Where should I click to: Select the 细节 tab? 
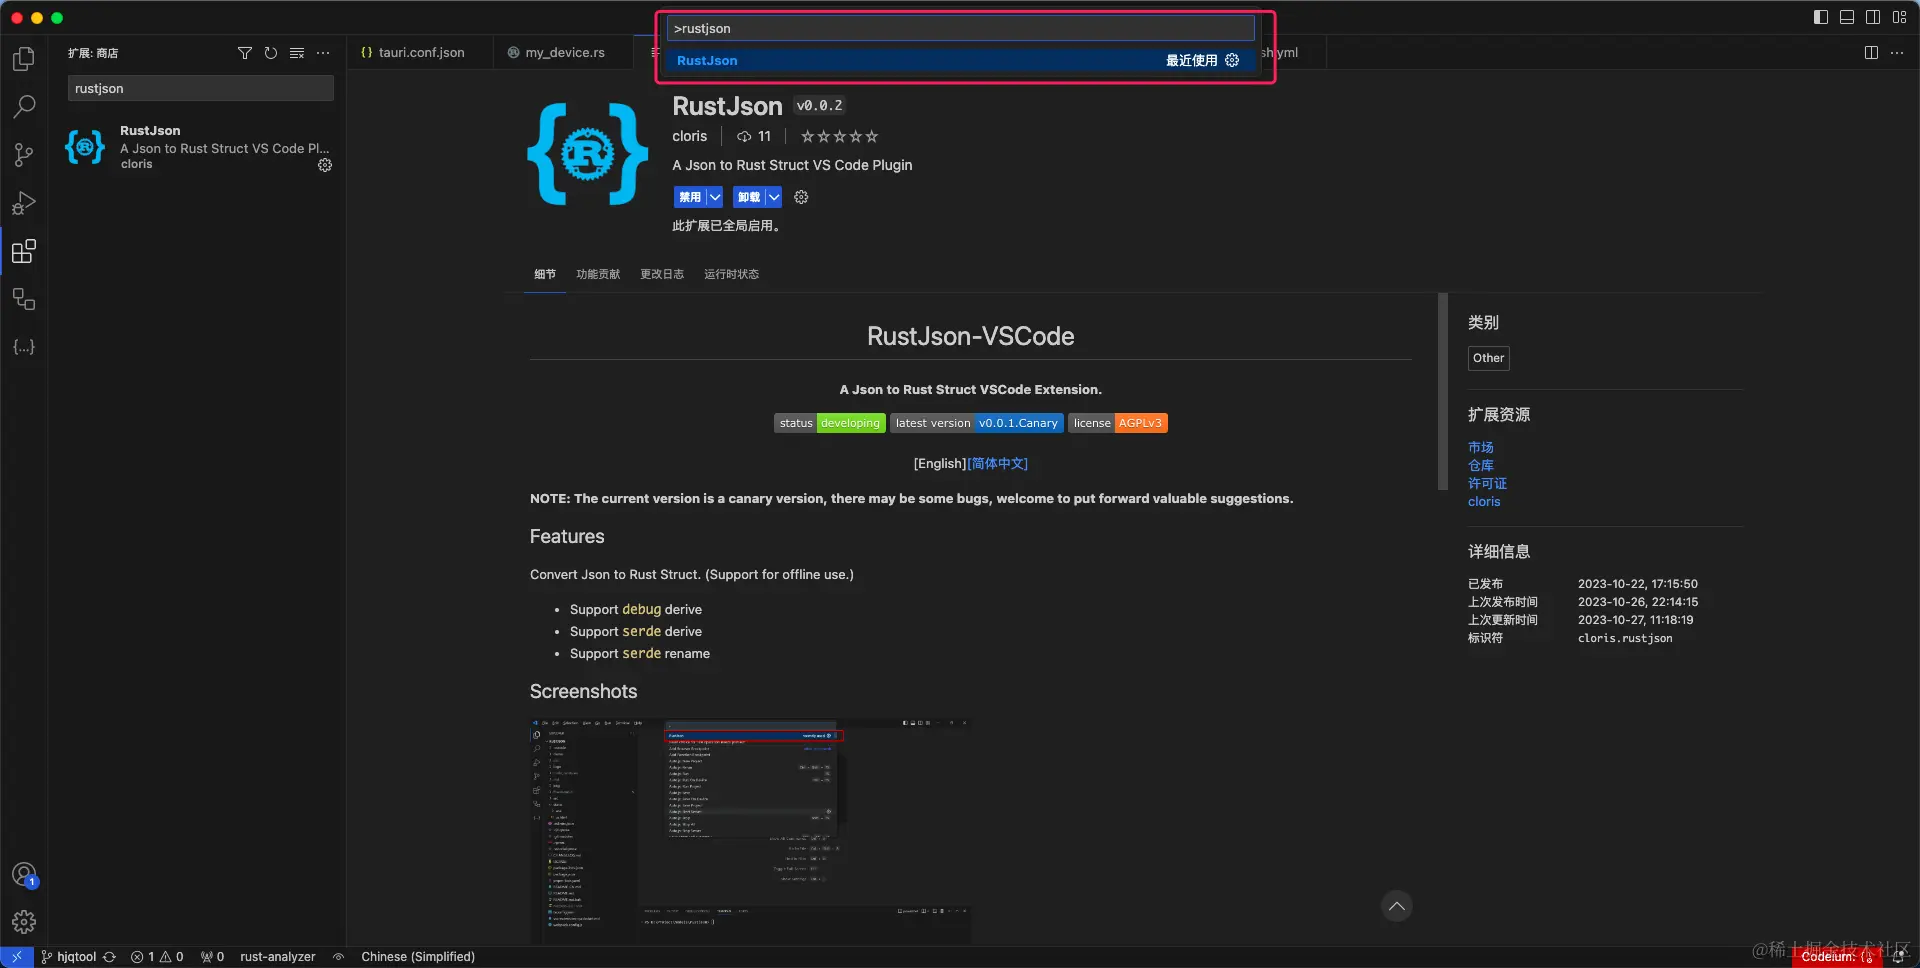point(545,274)
